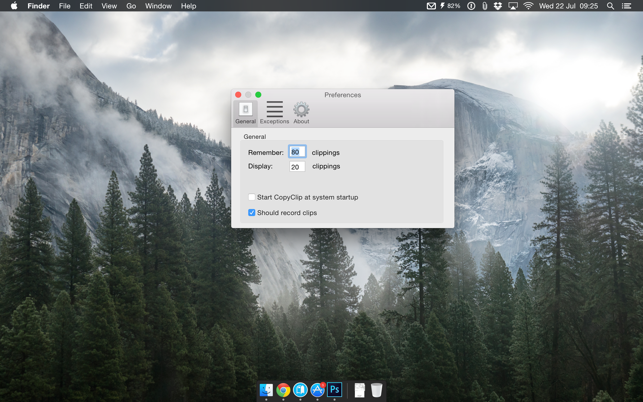643x402 pixels.
Task: Open the Dropbox menu bar icon
Action: [x=498, y=6]
